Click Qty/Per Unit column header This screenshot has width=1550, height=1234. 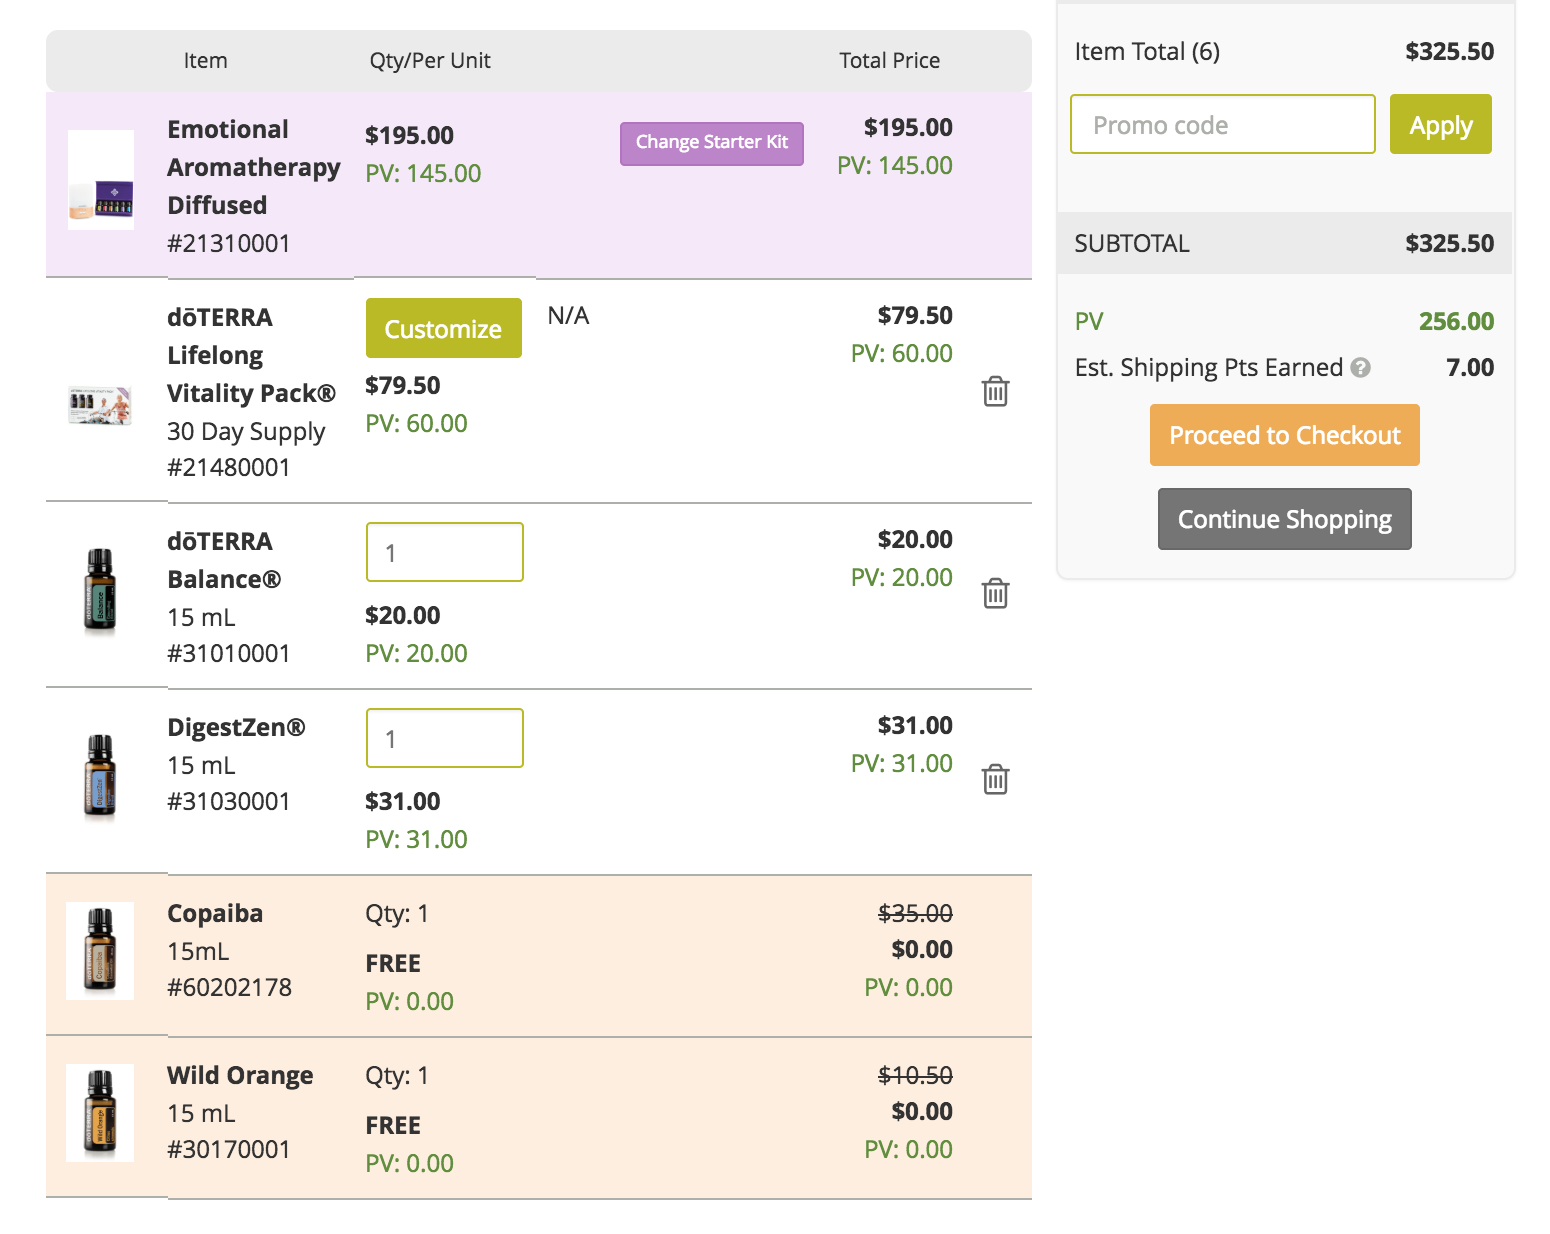pos(430,60)
